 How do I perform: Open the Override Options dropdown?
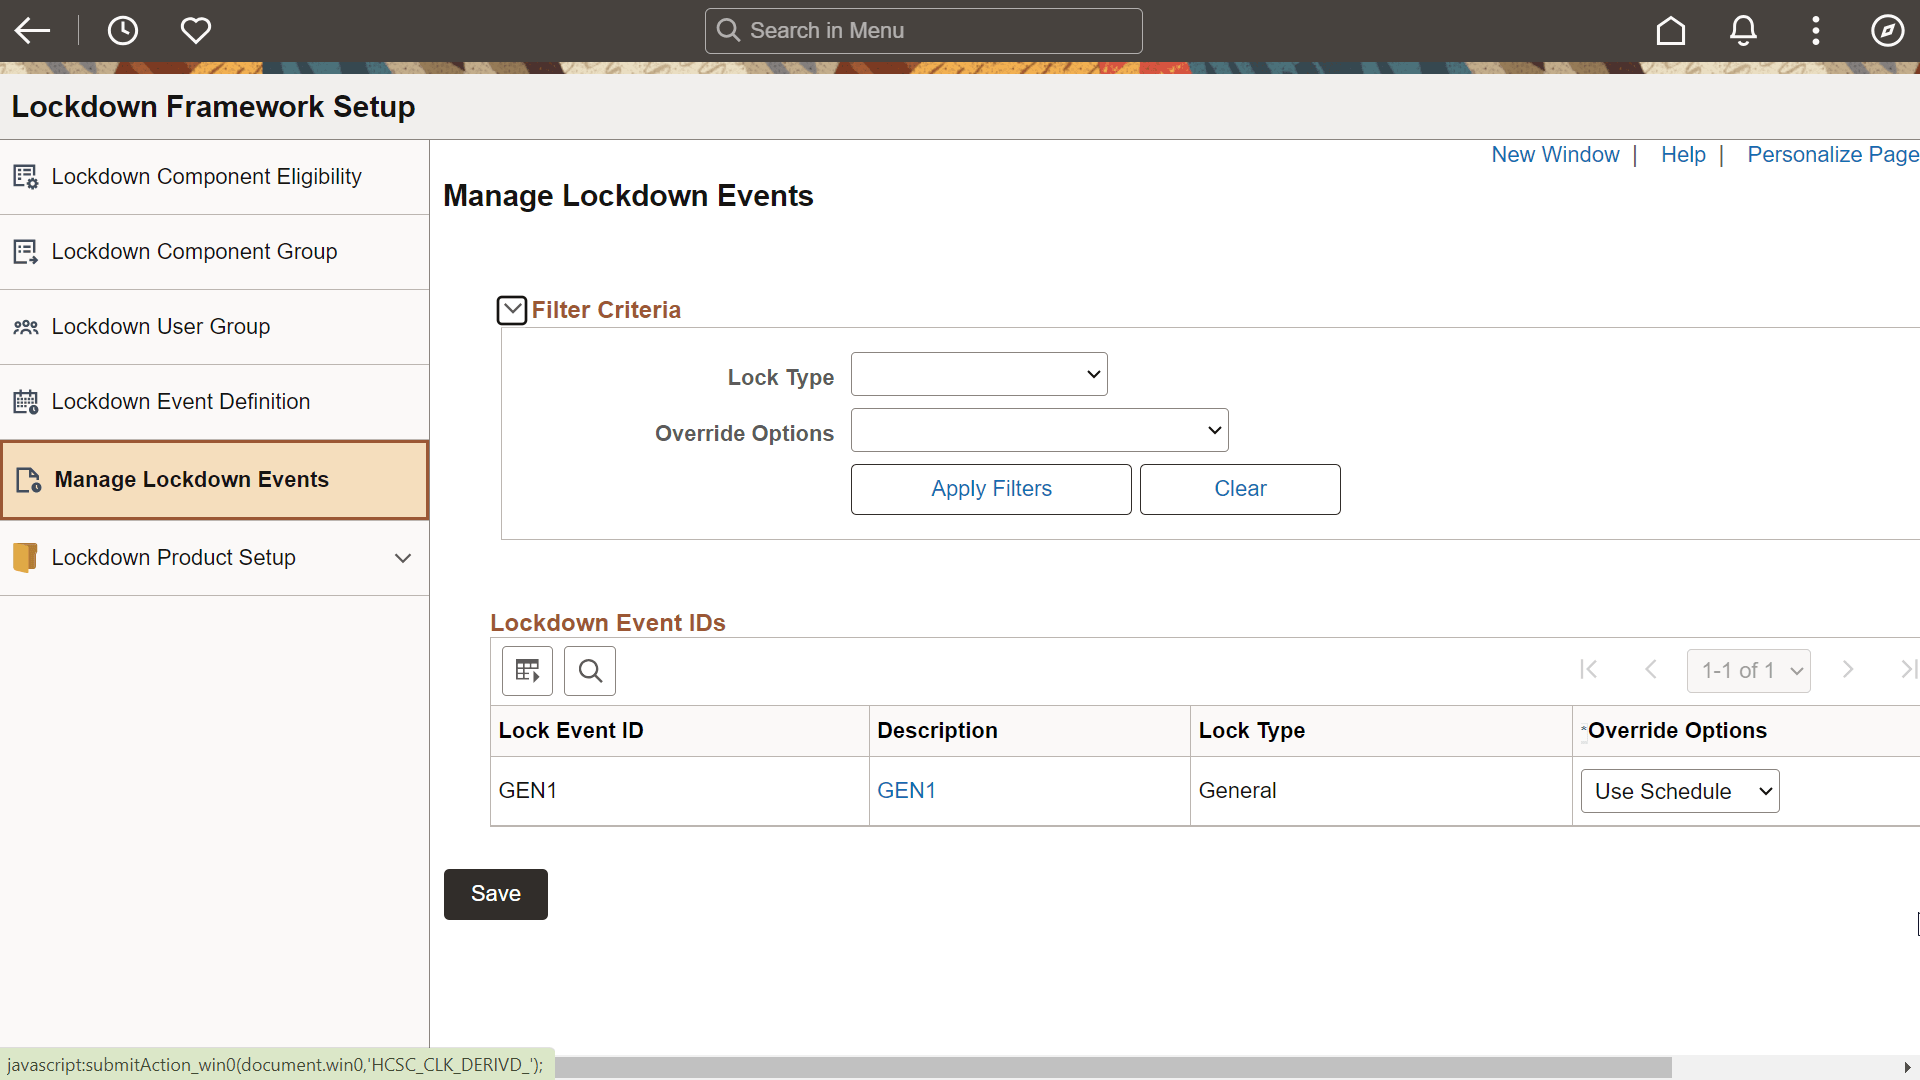tap(1039, 429)
